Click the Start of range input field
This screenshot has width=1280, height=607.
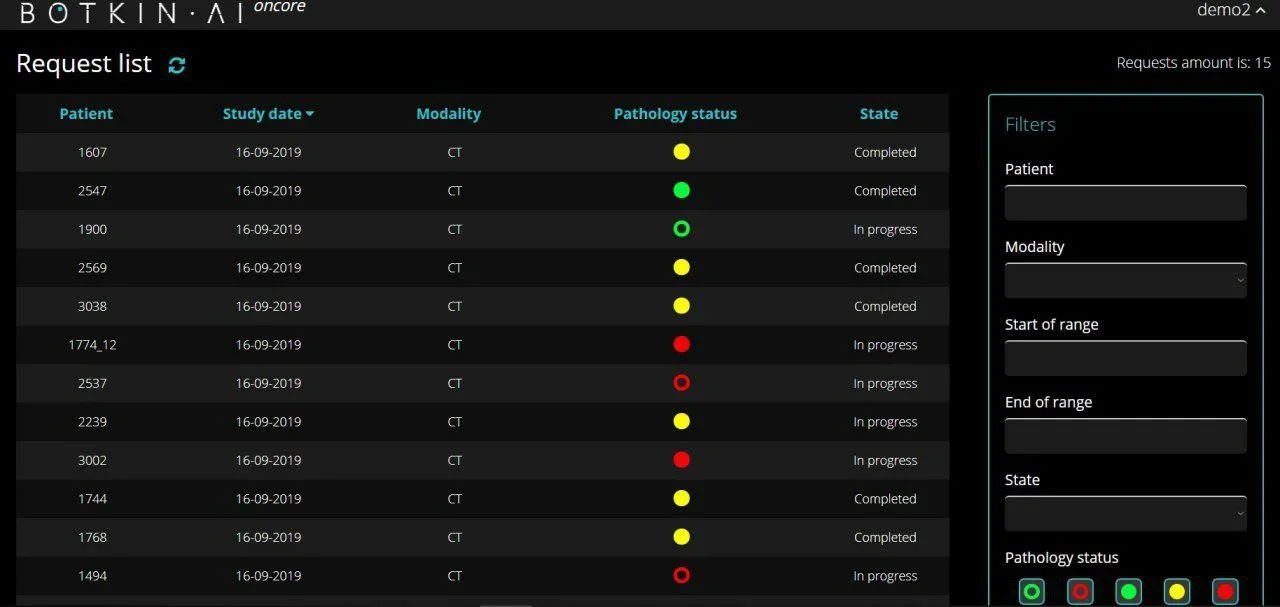[1125, 358]
